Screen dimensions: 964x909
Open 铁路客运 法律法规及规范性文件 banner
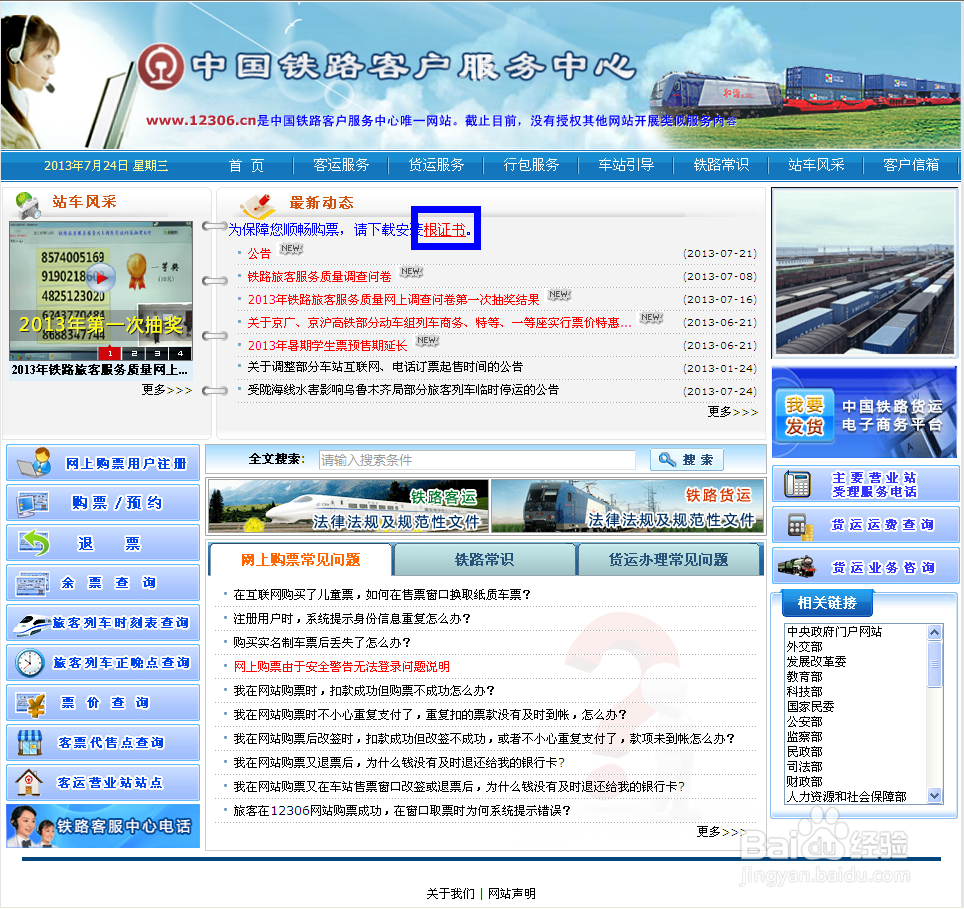[349, 506]
